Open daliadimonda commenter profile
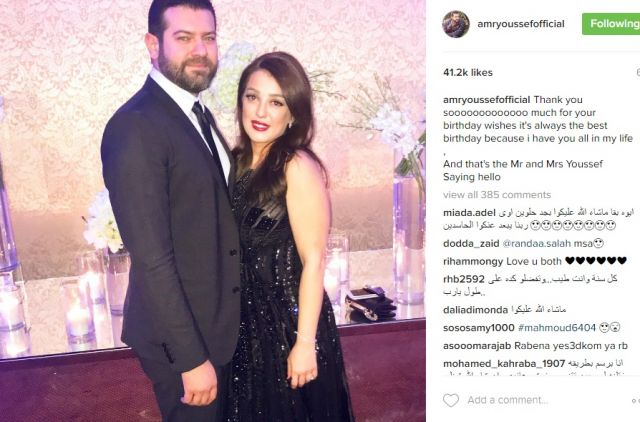 click(x=476, y=310)
